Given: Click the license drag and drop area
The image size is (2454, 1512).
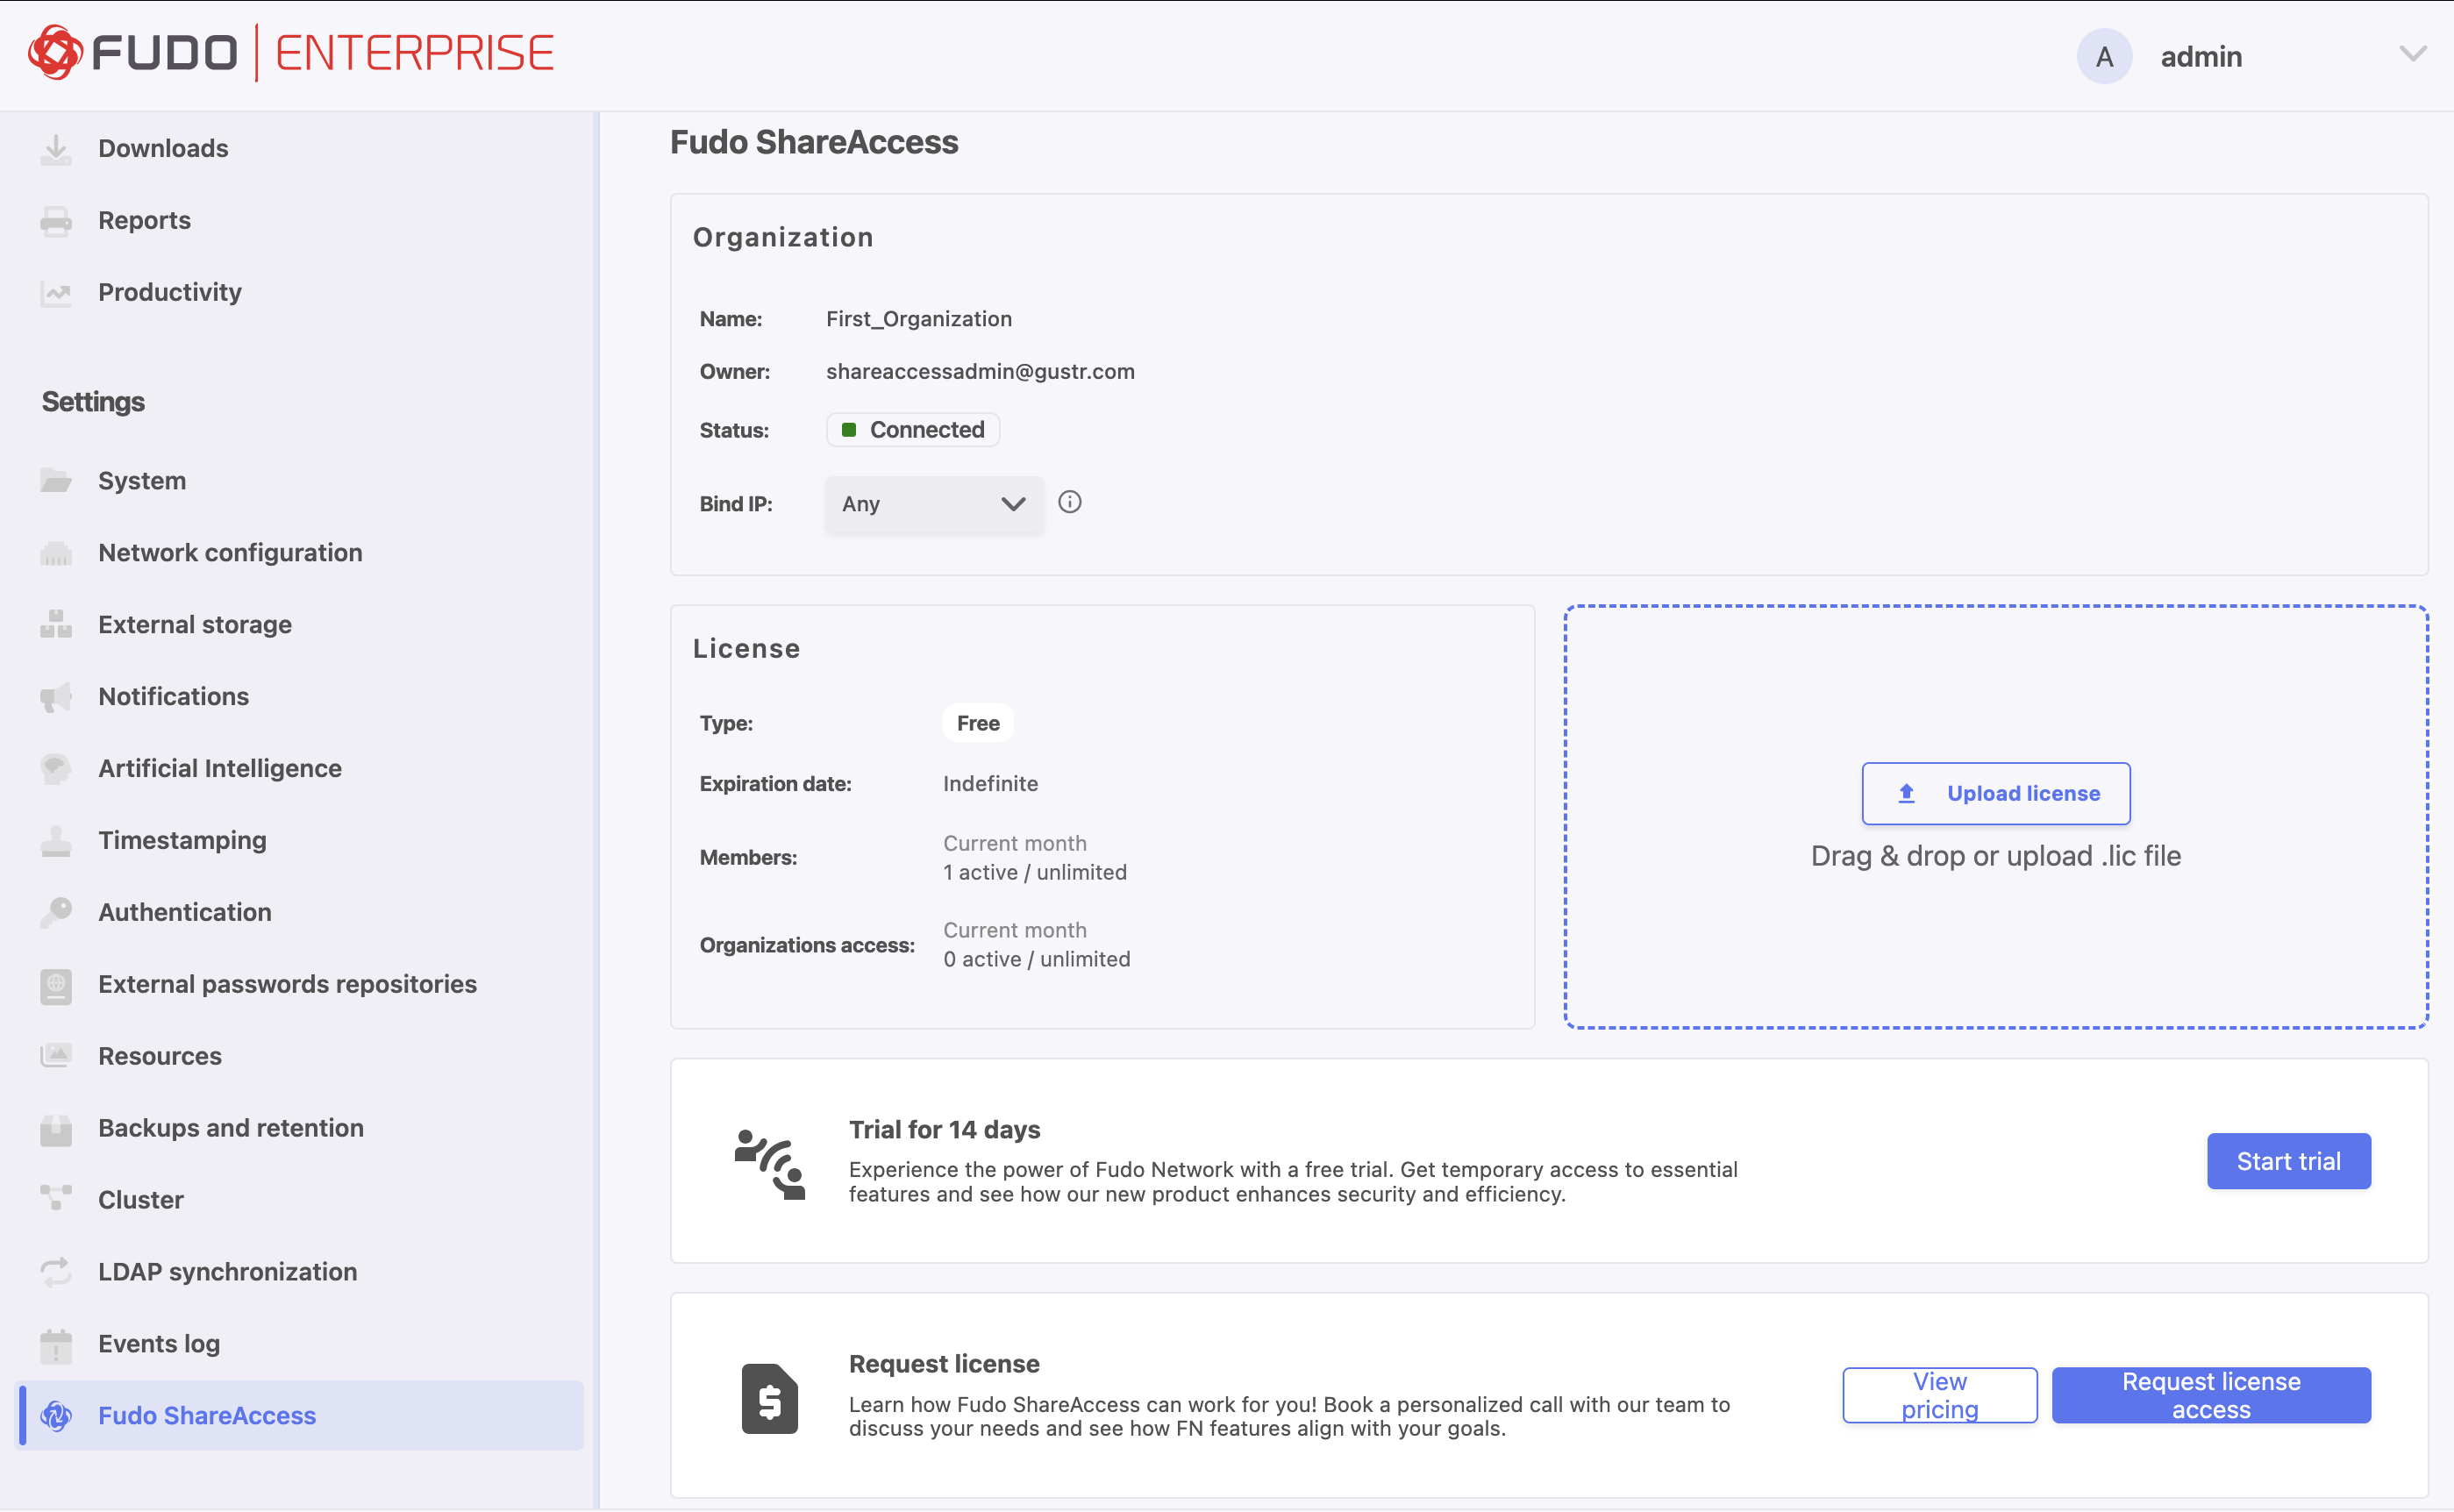Looking at the screenshot, I should [1996, 816].
